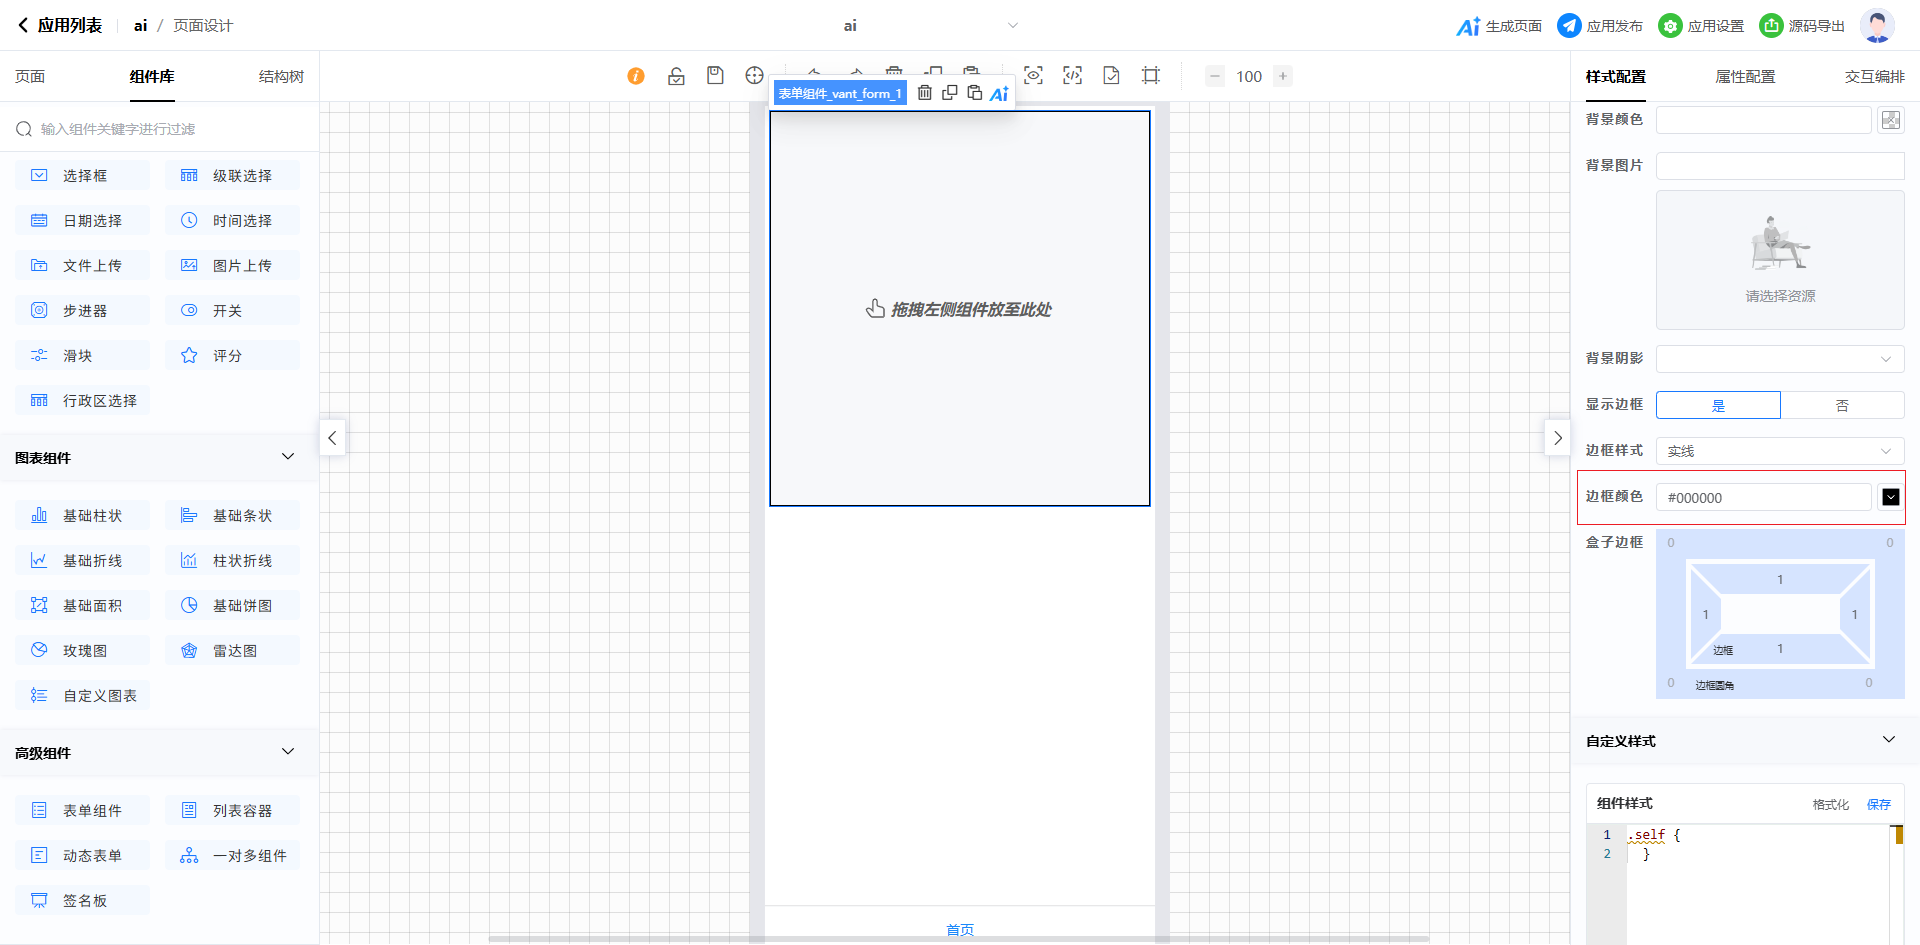1920x945 pixels.
Task: Click the preview eye icon in toolbar
Action: (1033, 76)
